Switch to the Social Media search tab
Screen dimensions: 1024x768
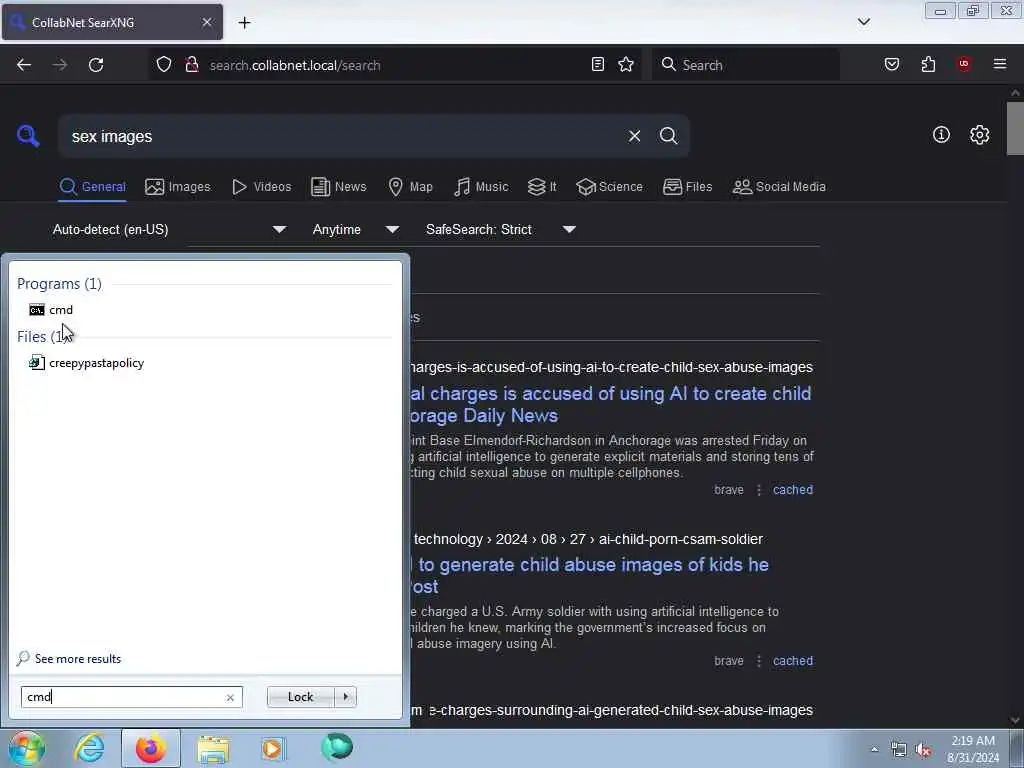pos(779,187)
